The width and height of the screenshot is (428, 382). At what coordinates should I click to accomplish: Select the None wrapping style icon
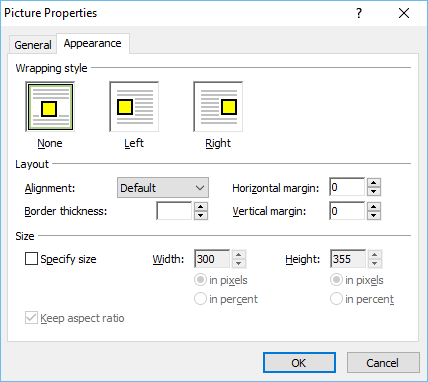pyautogui.click(x=50, y=107)
